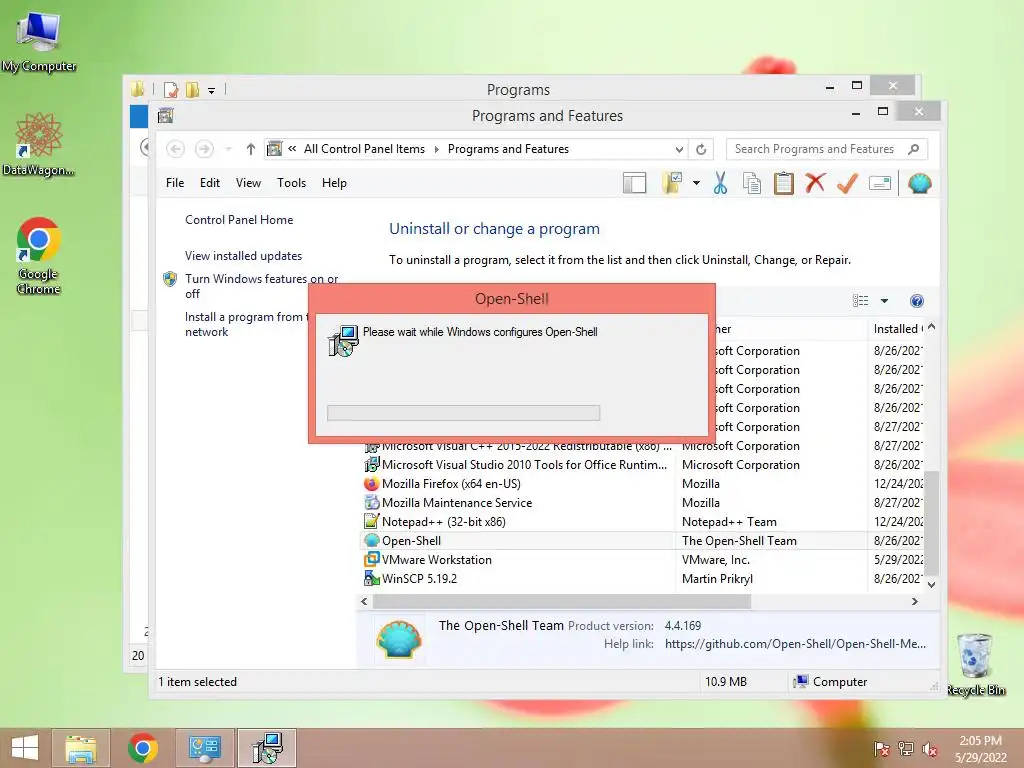This screenshot has width=1024, height=768.
Task: Expand the address bar history dropdown
Action: 679,150
